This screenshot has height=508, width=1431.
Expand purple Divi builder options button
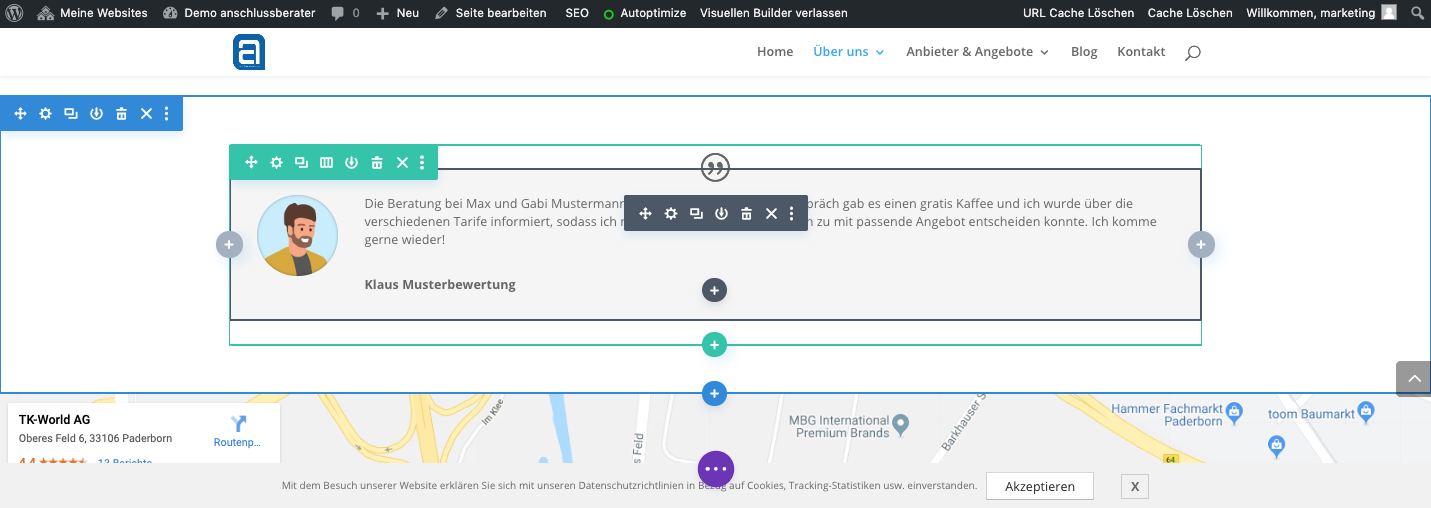716,468
